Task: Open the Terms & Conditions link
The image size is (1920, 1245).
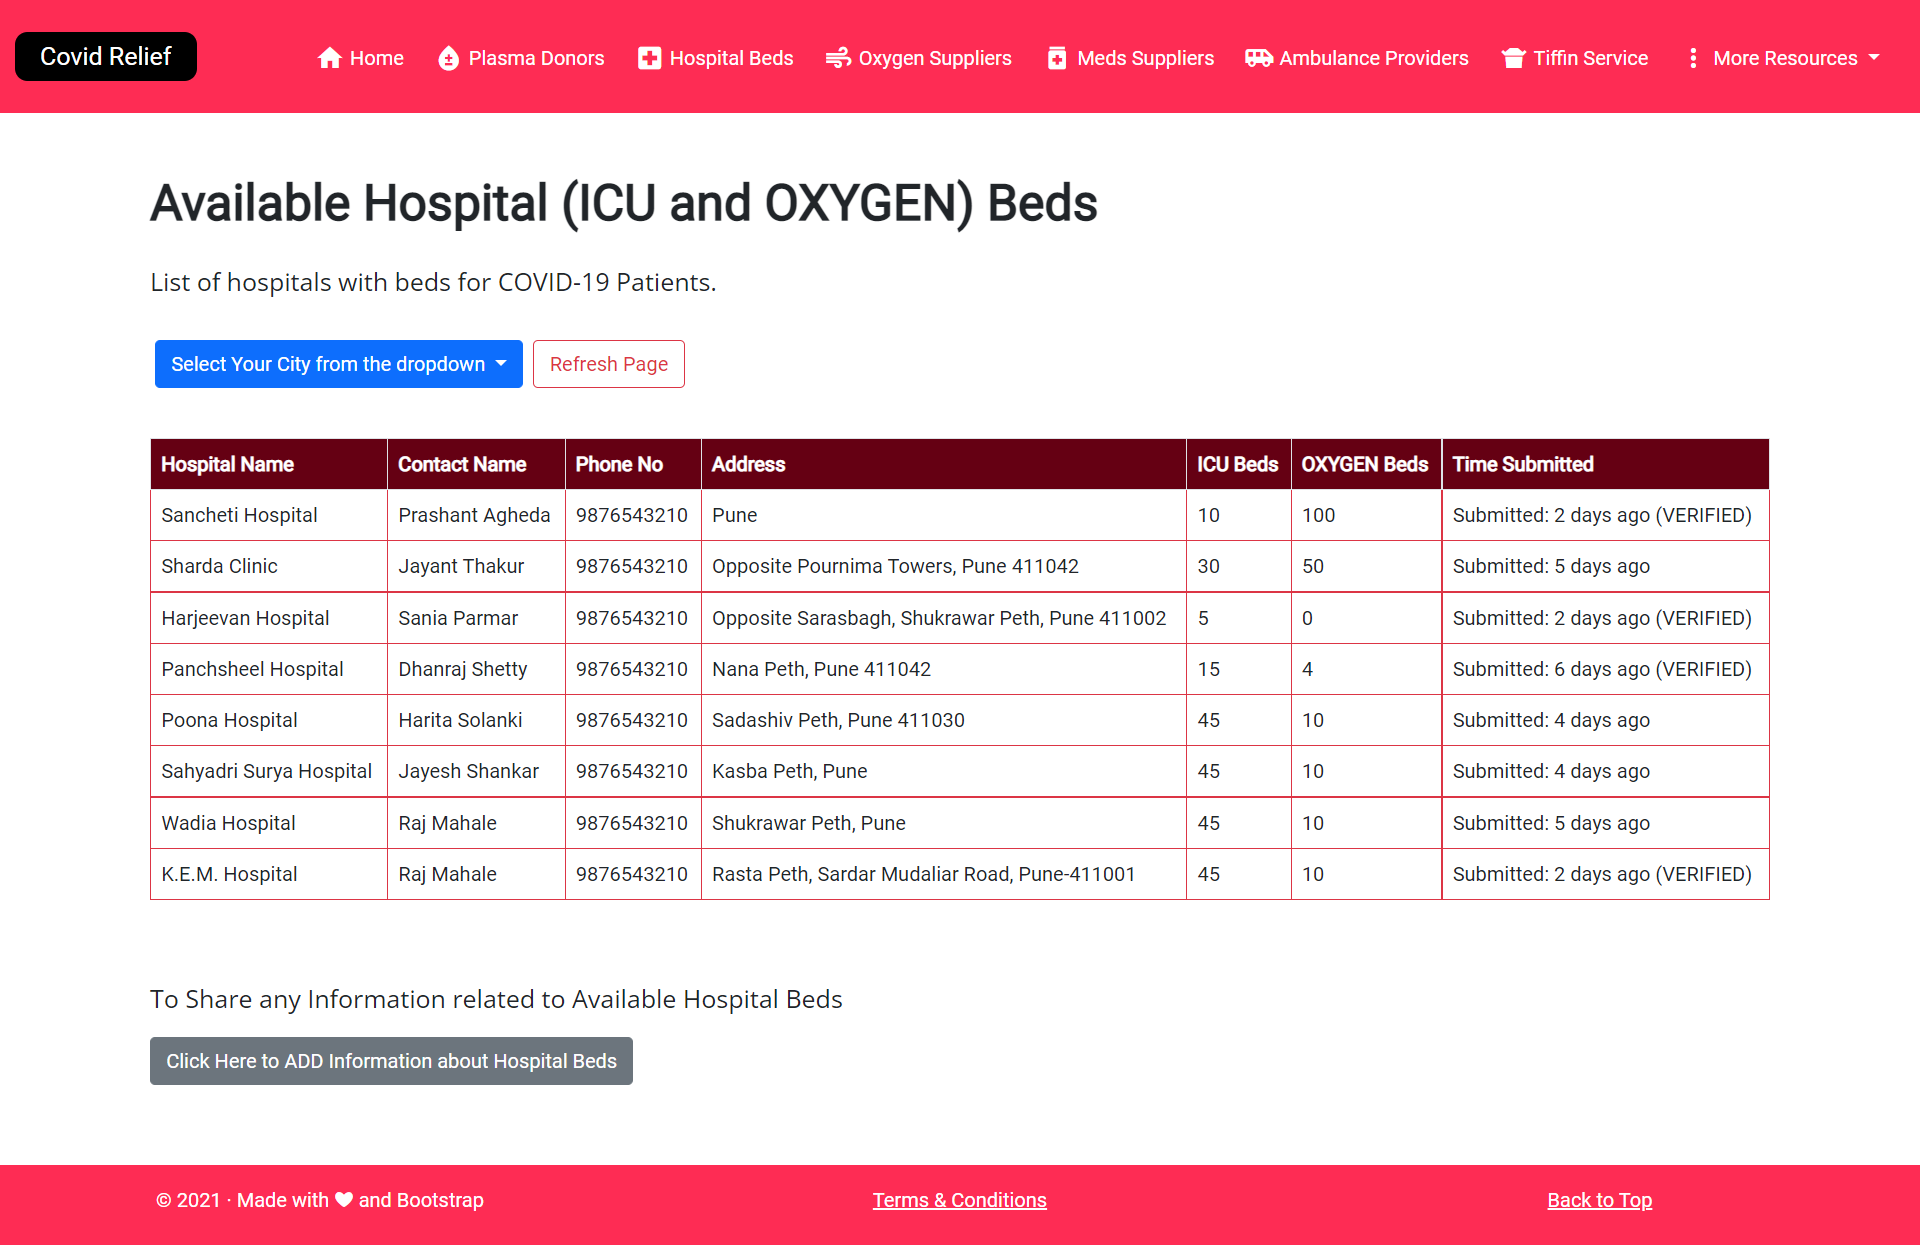Action: click(x=959, y=1200)
